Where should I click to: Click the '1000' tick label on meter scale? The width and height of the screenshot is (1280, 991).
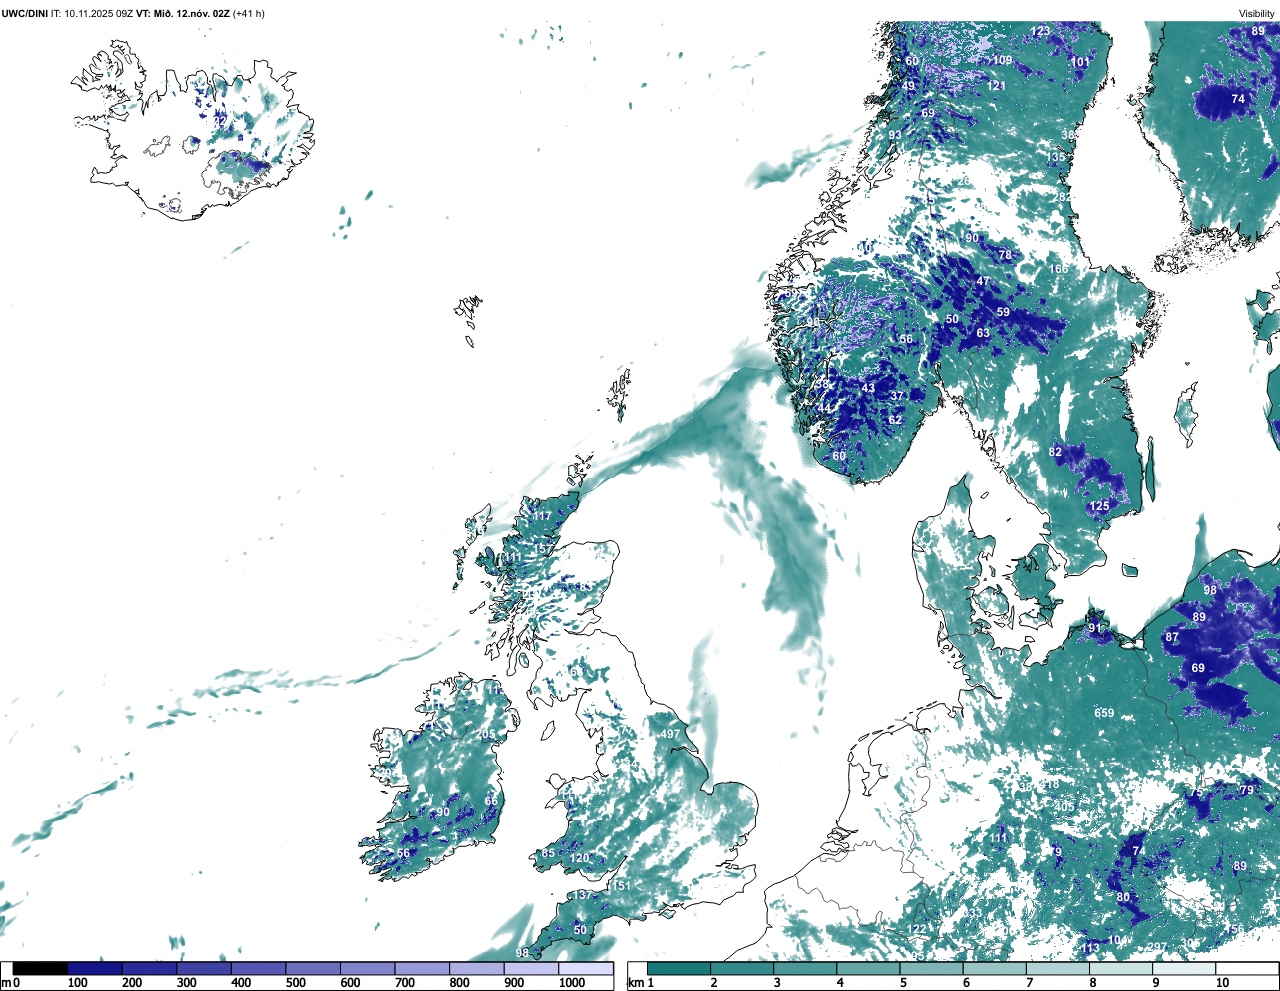pyautogui.click(x=572, y=983)
